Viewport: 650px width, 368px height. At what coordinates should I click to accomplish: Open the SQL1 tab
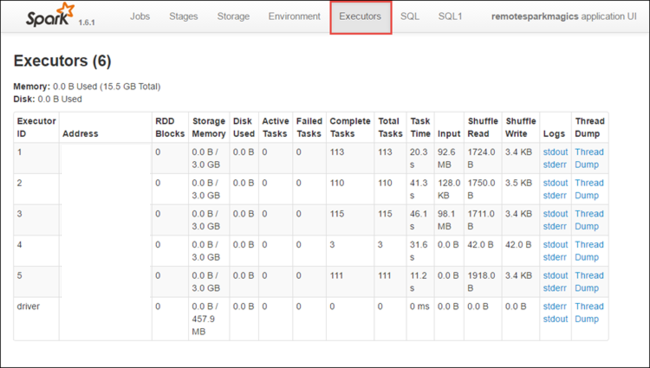450,17
